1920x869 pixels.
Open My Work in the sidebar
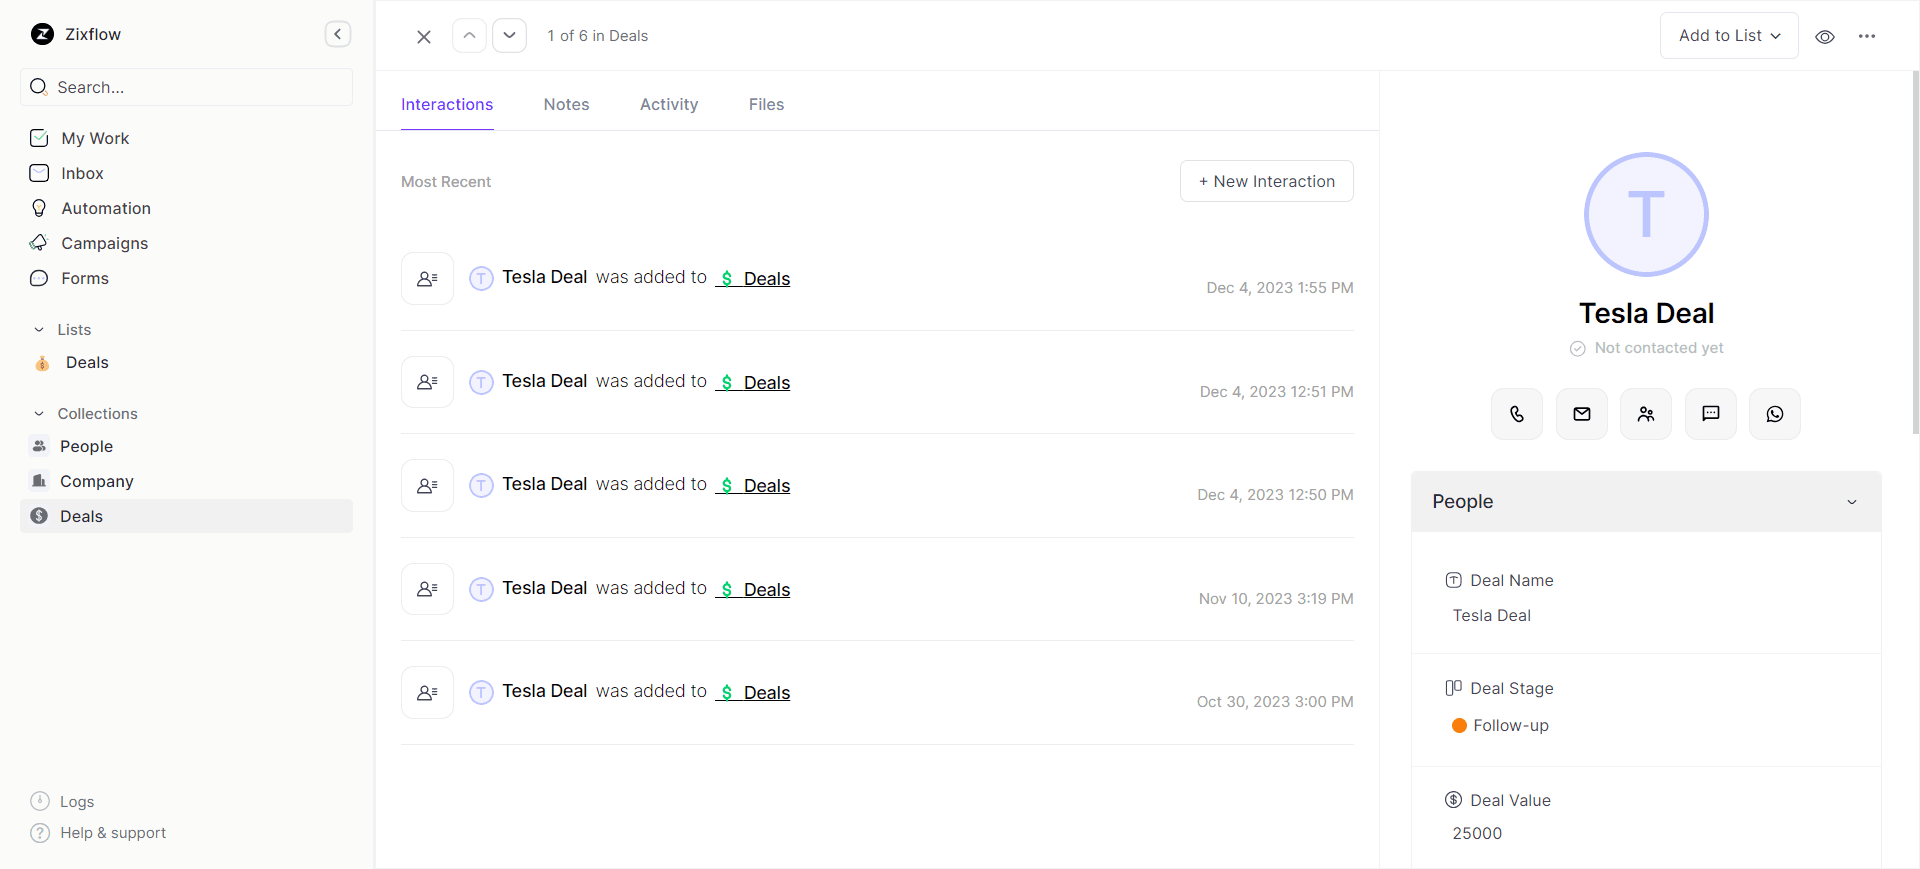pos(95,138)
